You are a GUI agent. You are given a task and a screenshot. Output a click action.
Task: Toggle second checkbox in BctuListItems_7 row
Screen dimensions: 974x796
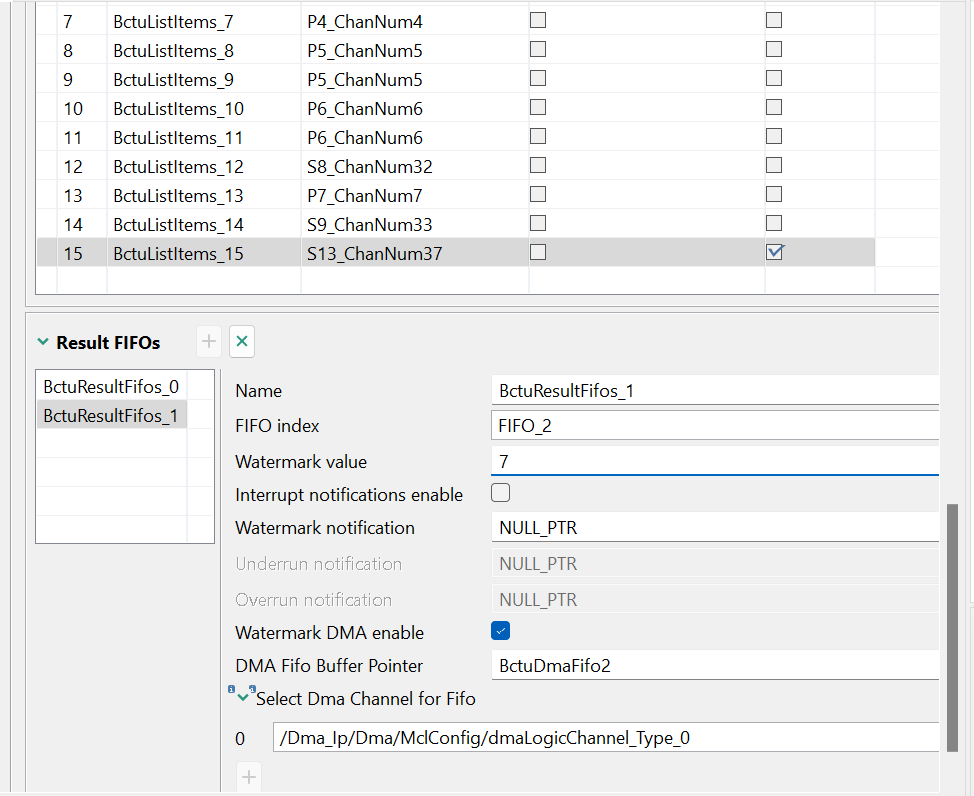(774, 21)
